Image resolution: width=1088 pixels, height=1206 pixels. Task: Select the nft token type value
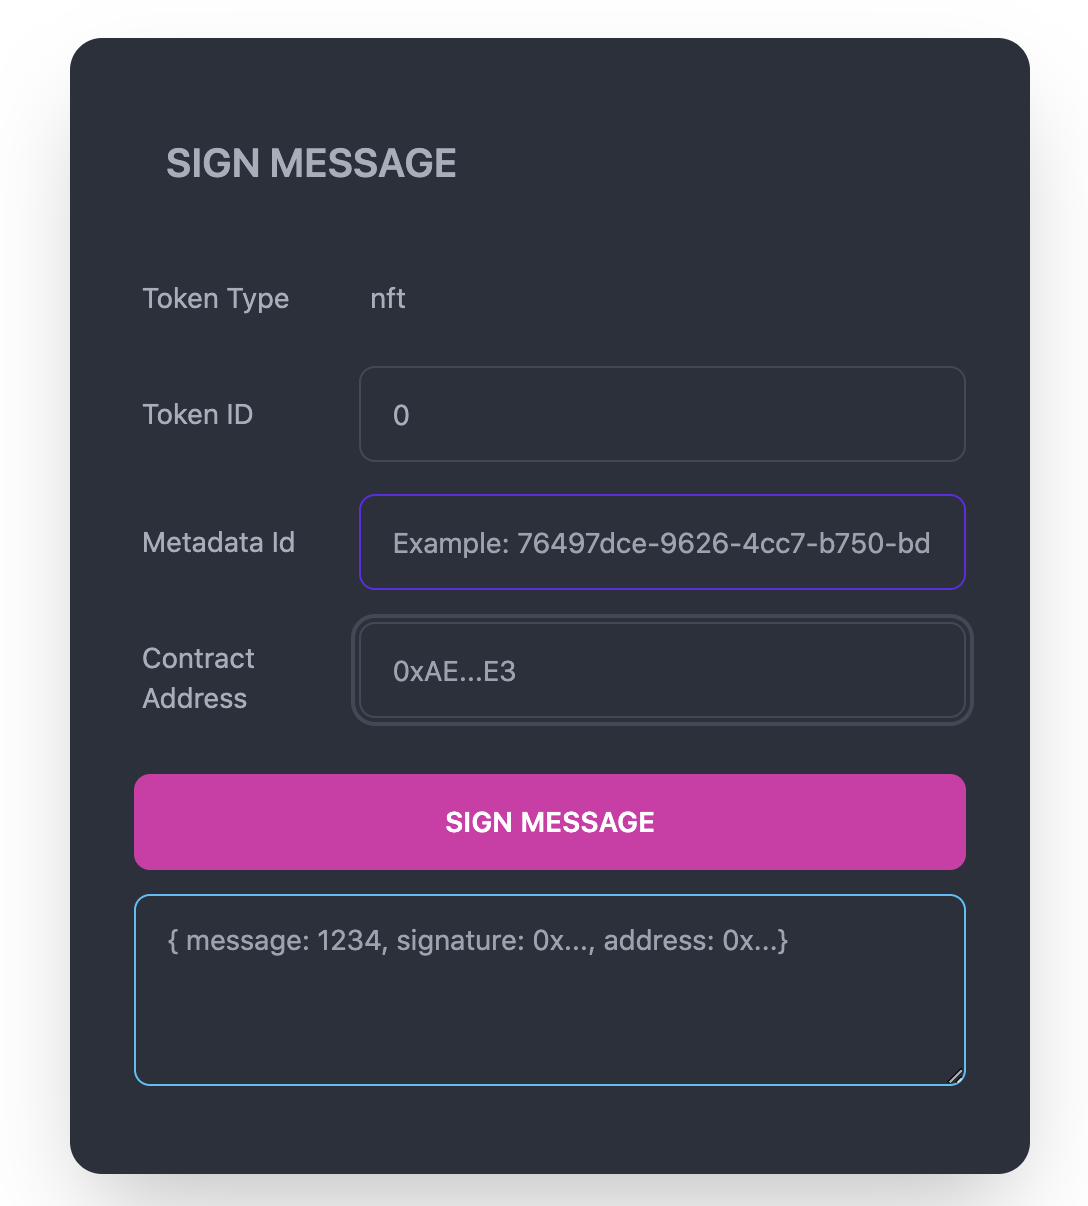pyautogui.click(x=388, y=299)
